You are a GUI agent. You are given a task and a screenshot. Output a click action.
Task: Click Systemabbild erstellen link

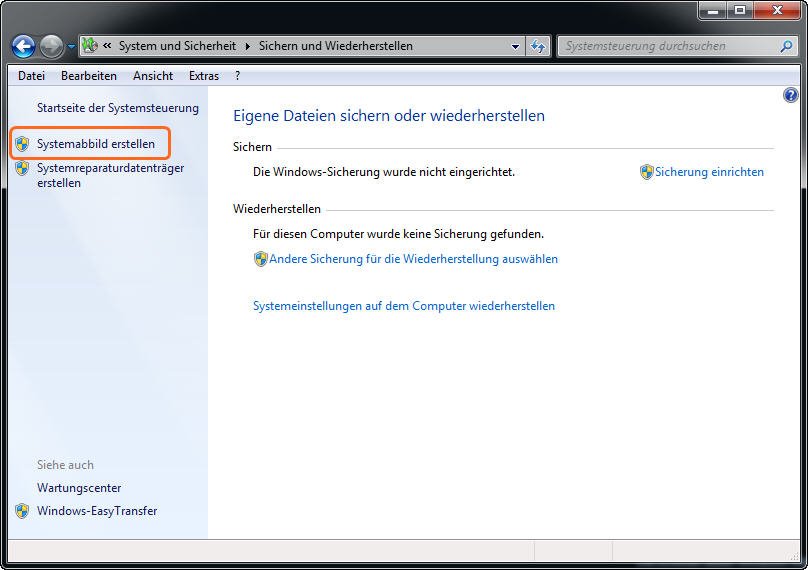(x=96, y=144)
